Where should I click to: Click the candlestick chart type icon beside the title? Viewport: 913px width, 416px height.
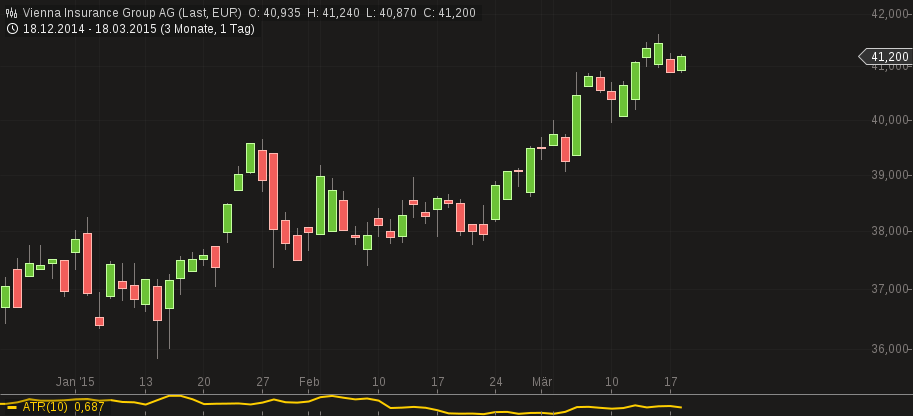point(12,13)
